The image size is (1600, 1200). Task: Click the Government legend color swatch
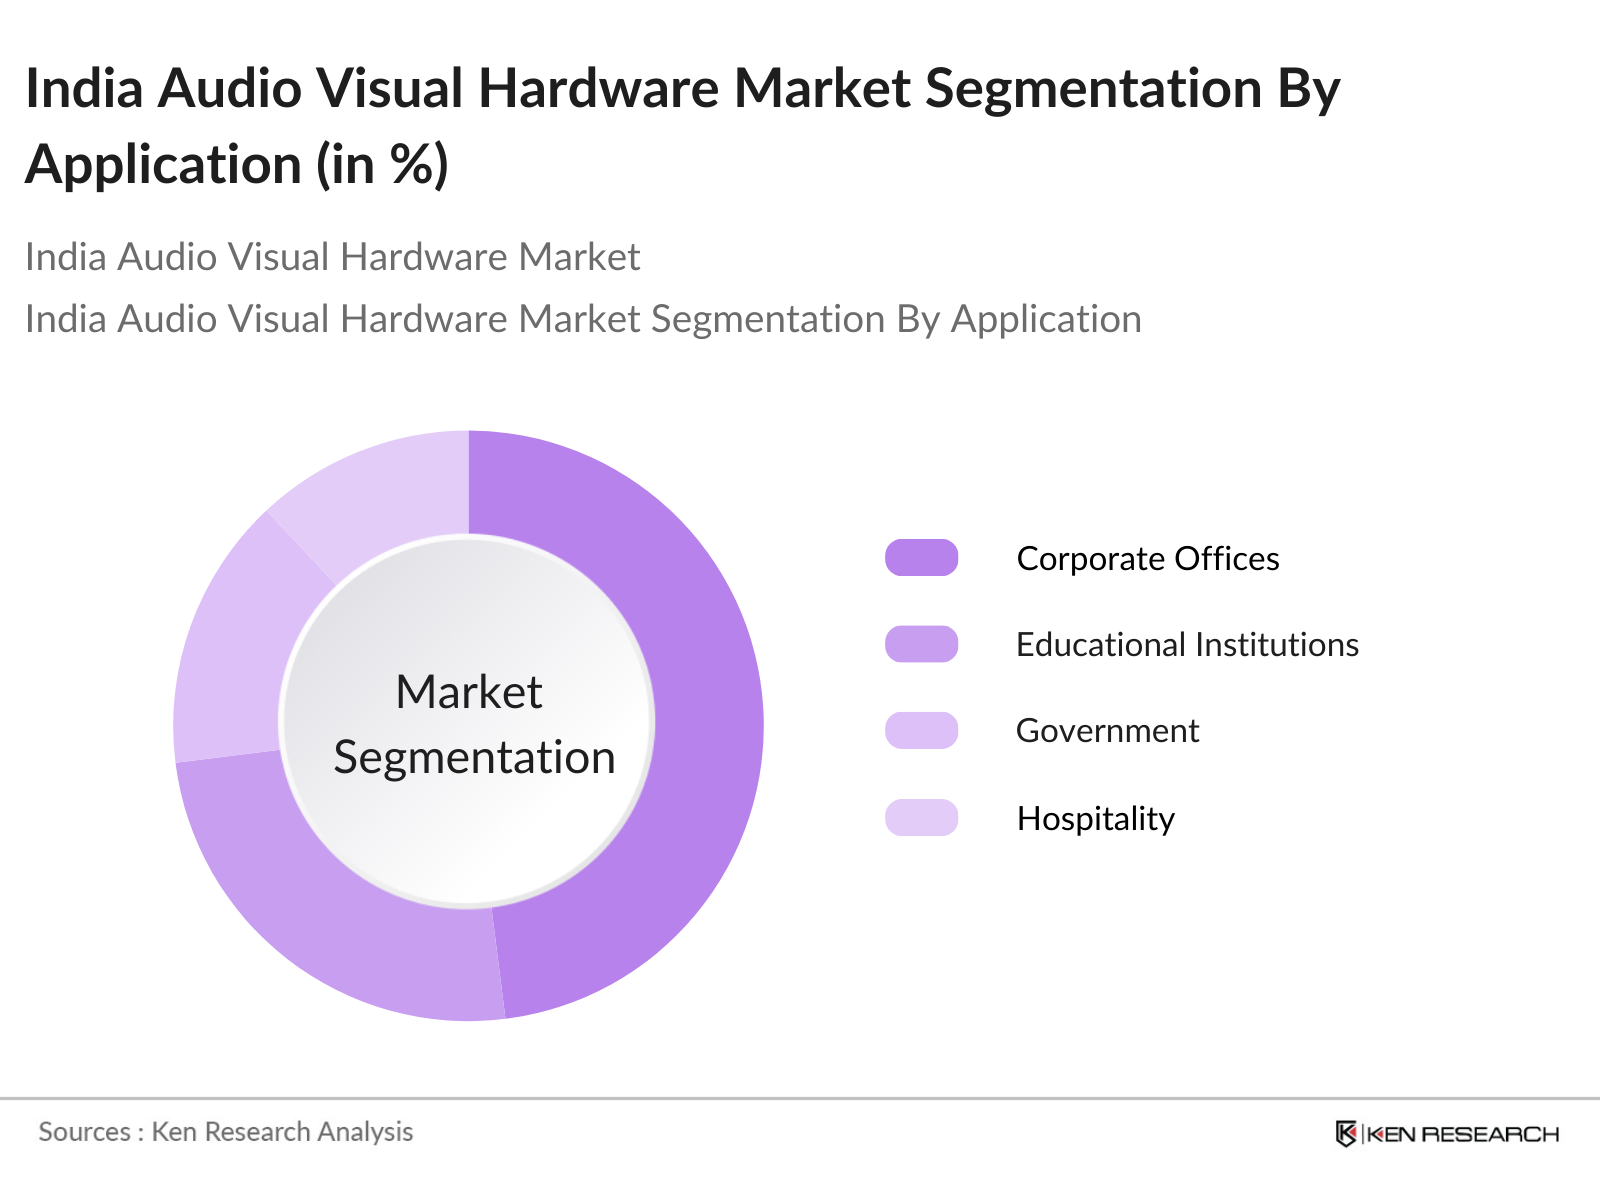point(921,731)
